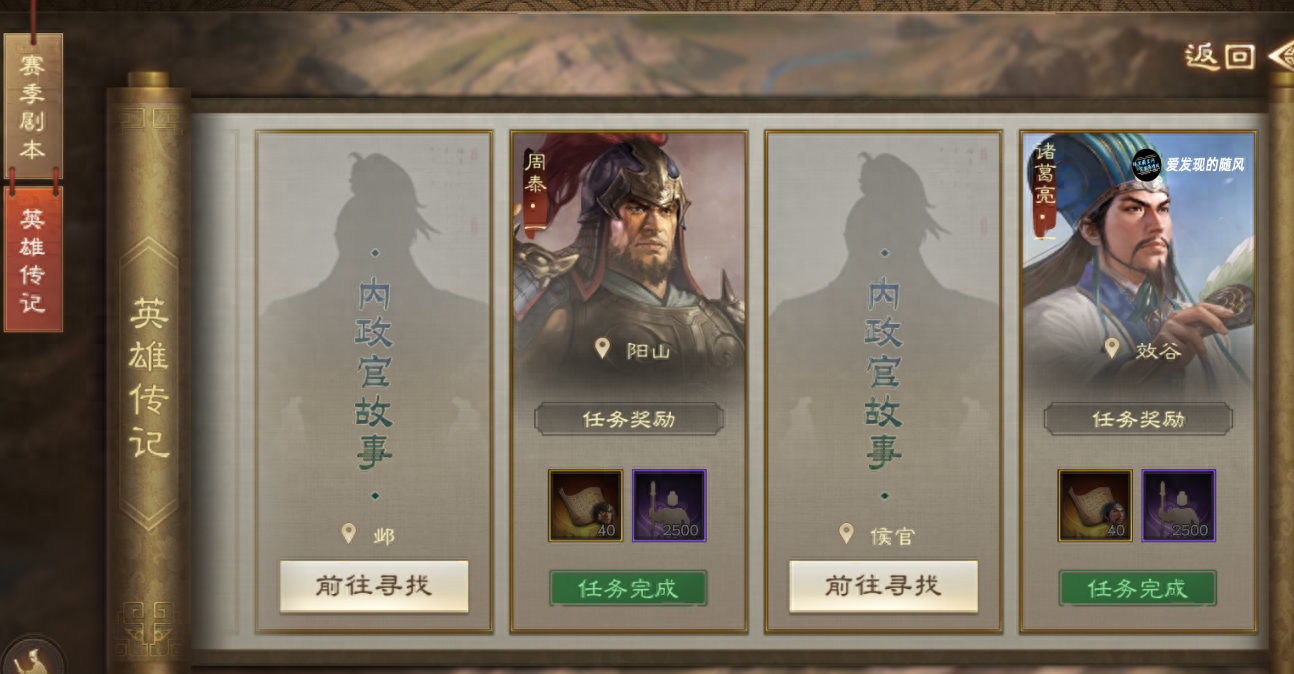The image size is (1294, 674).
Task: Click 任务奖励 label on 诸葛亮 card
Action: tap(1138, 419)
